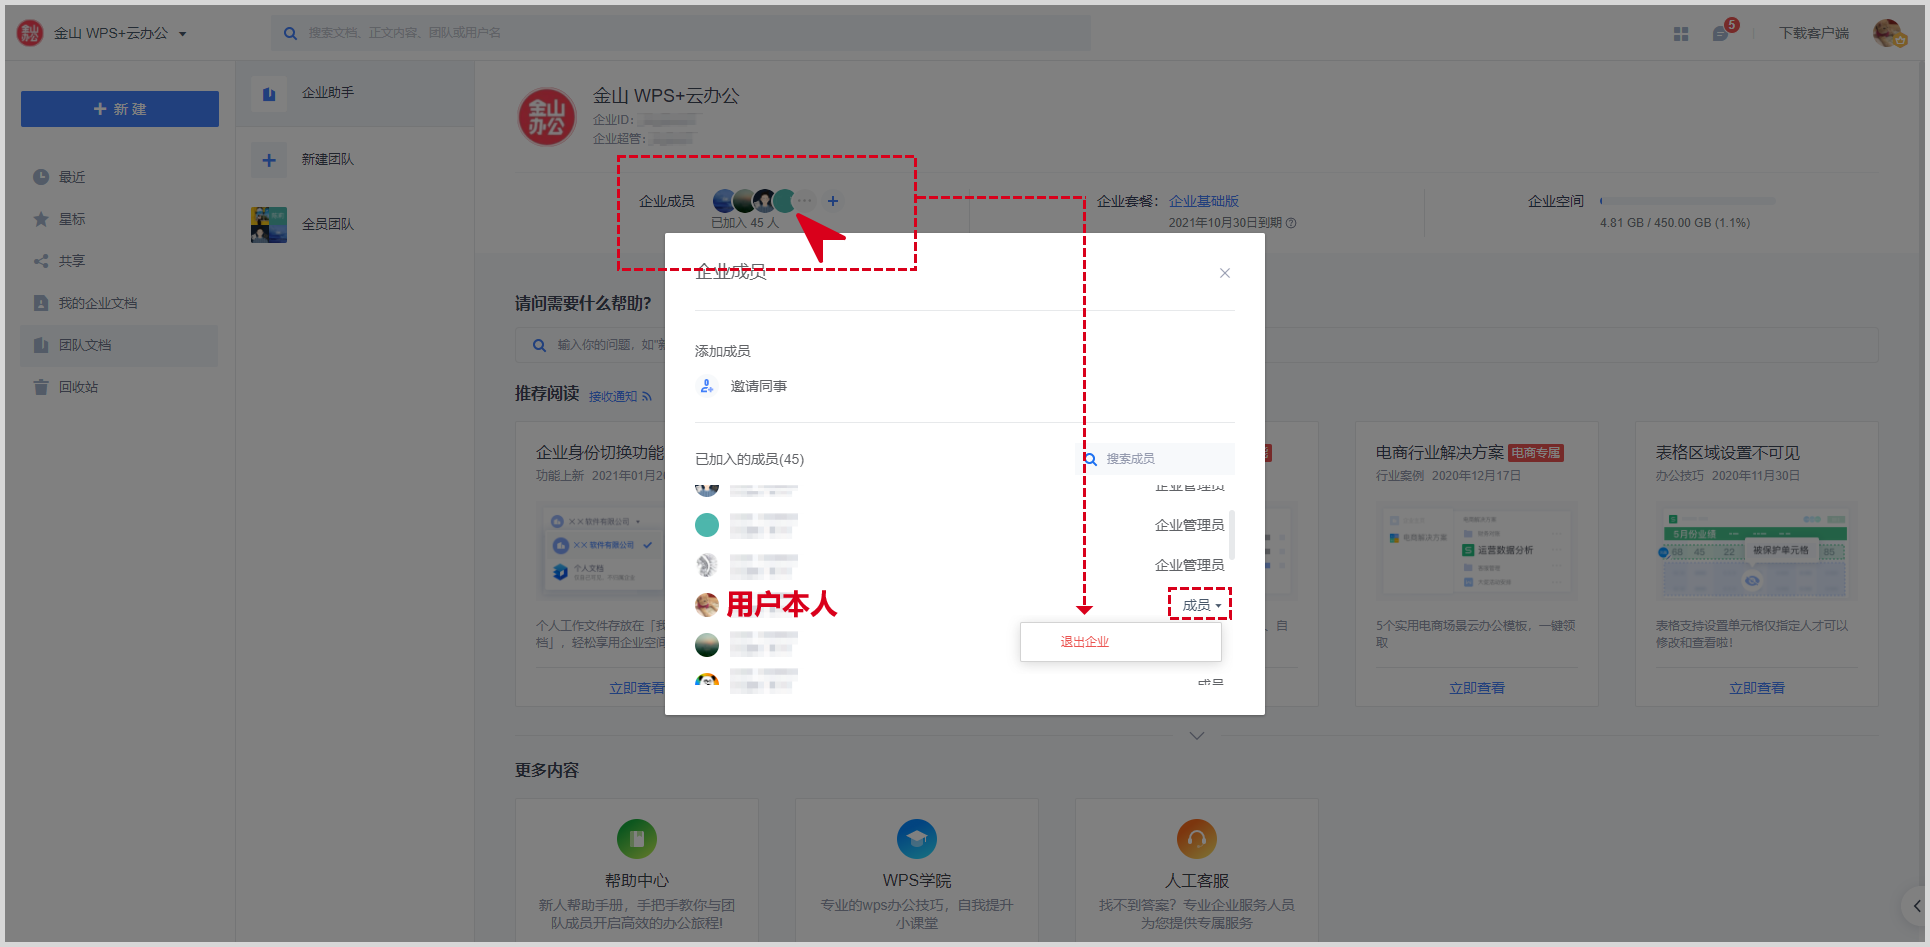Open the 人工客服 headset icon
Screen dimensions: 1930x947
pyautogui.click(x=1197, y=839)
